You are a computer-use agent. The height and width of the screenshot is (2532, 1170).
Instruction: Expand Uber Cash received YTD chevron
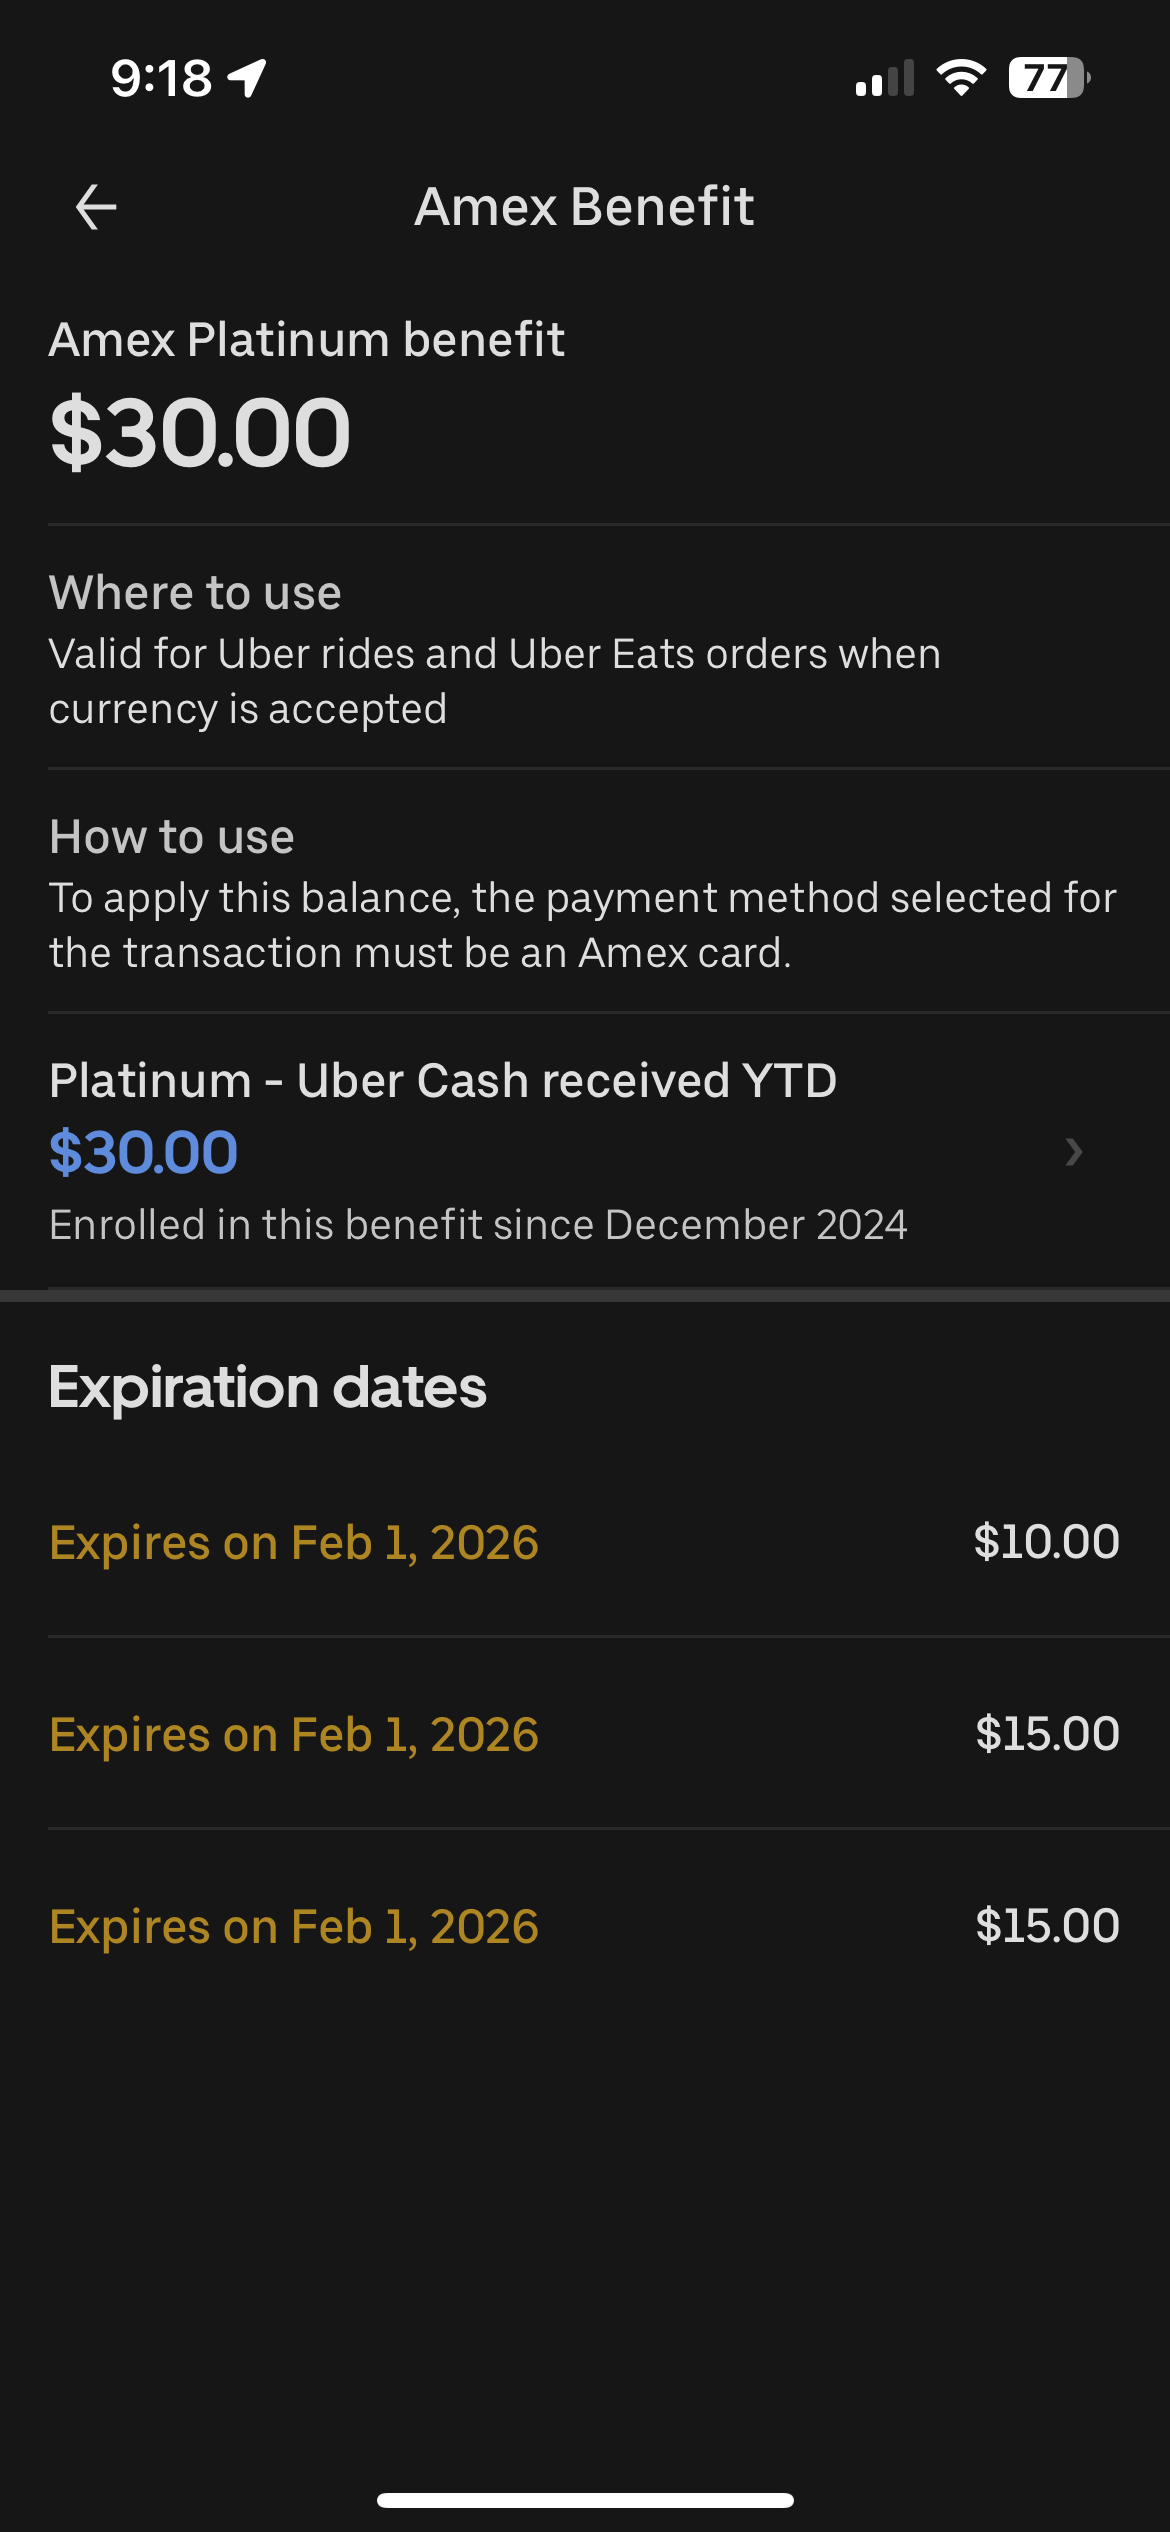1074,1152
